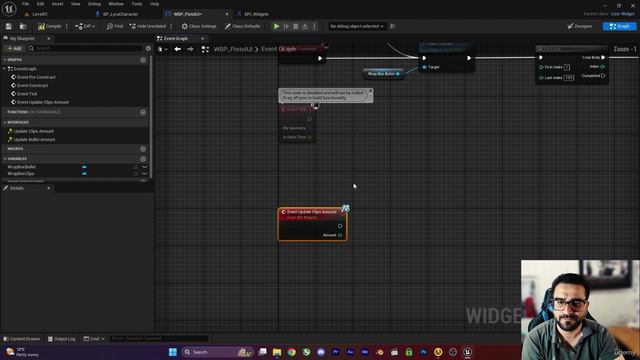Open the debug object selector dropdown
Viewport: 640px width, 360px height.
357,26
